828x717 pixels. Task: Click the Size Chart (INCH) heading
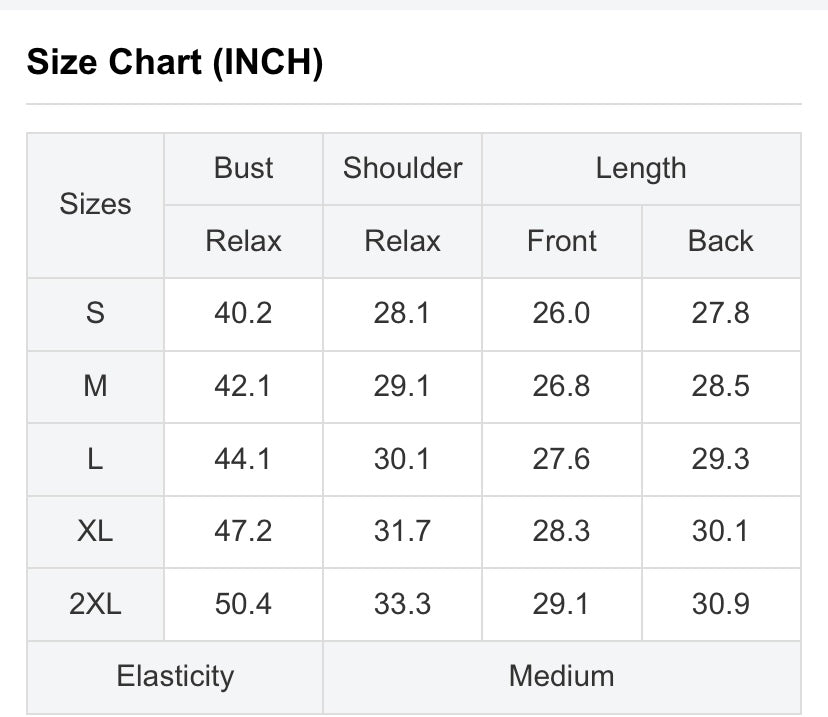(175, 62)
